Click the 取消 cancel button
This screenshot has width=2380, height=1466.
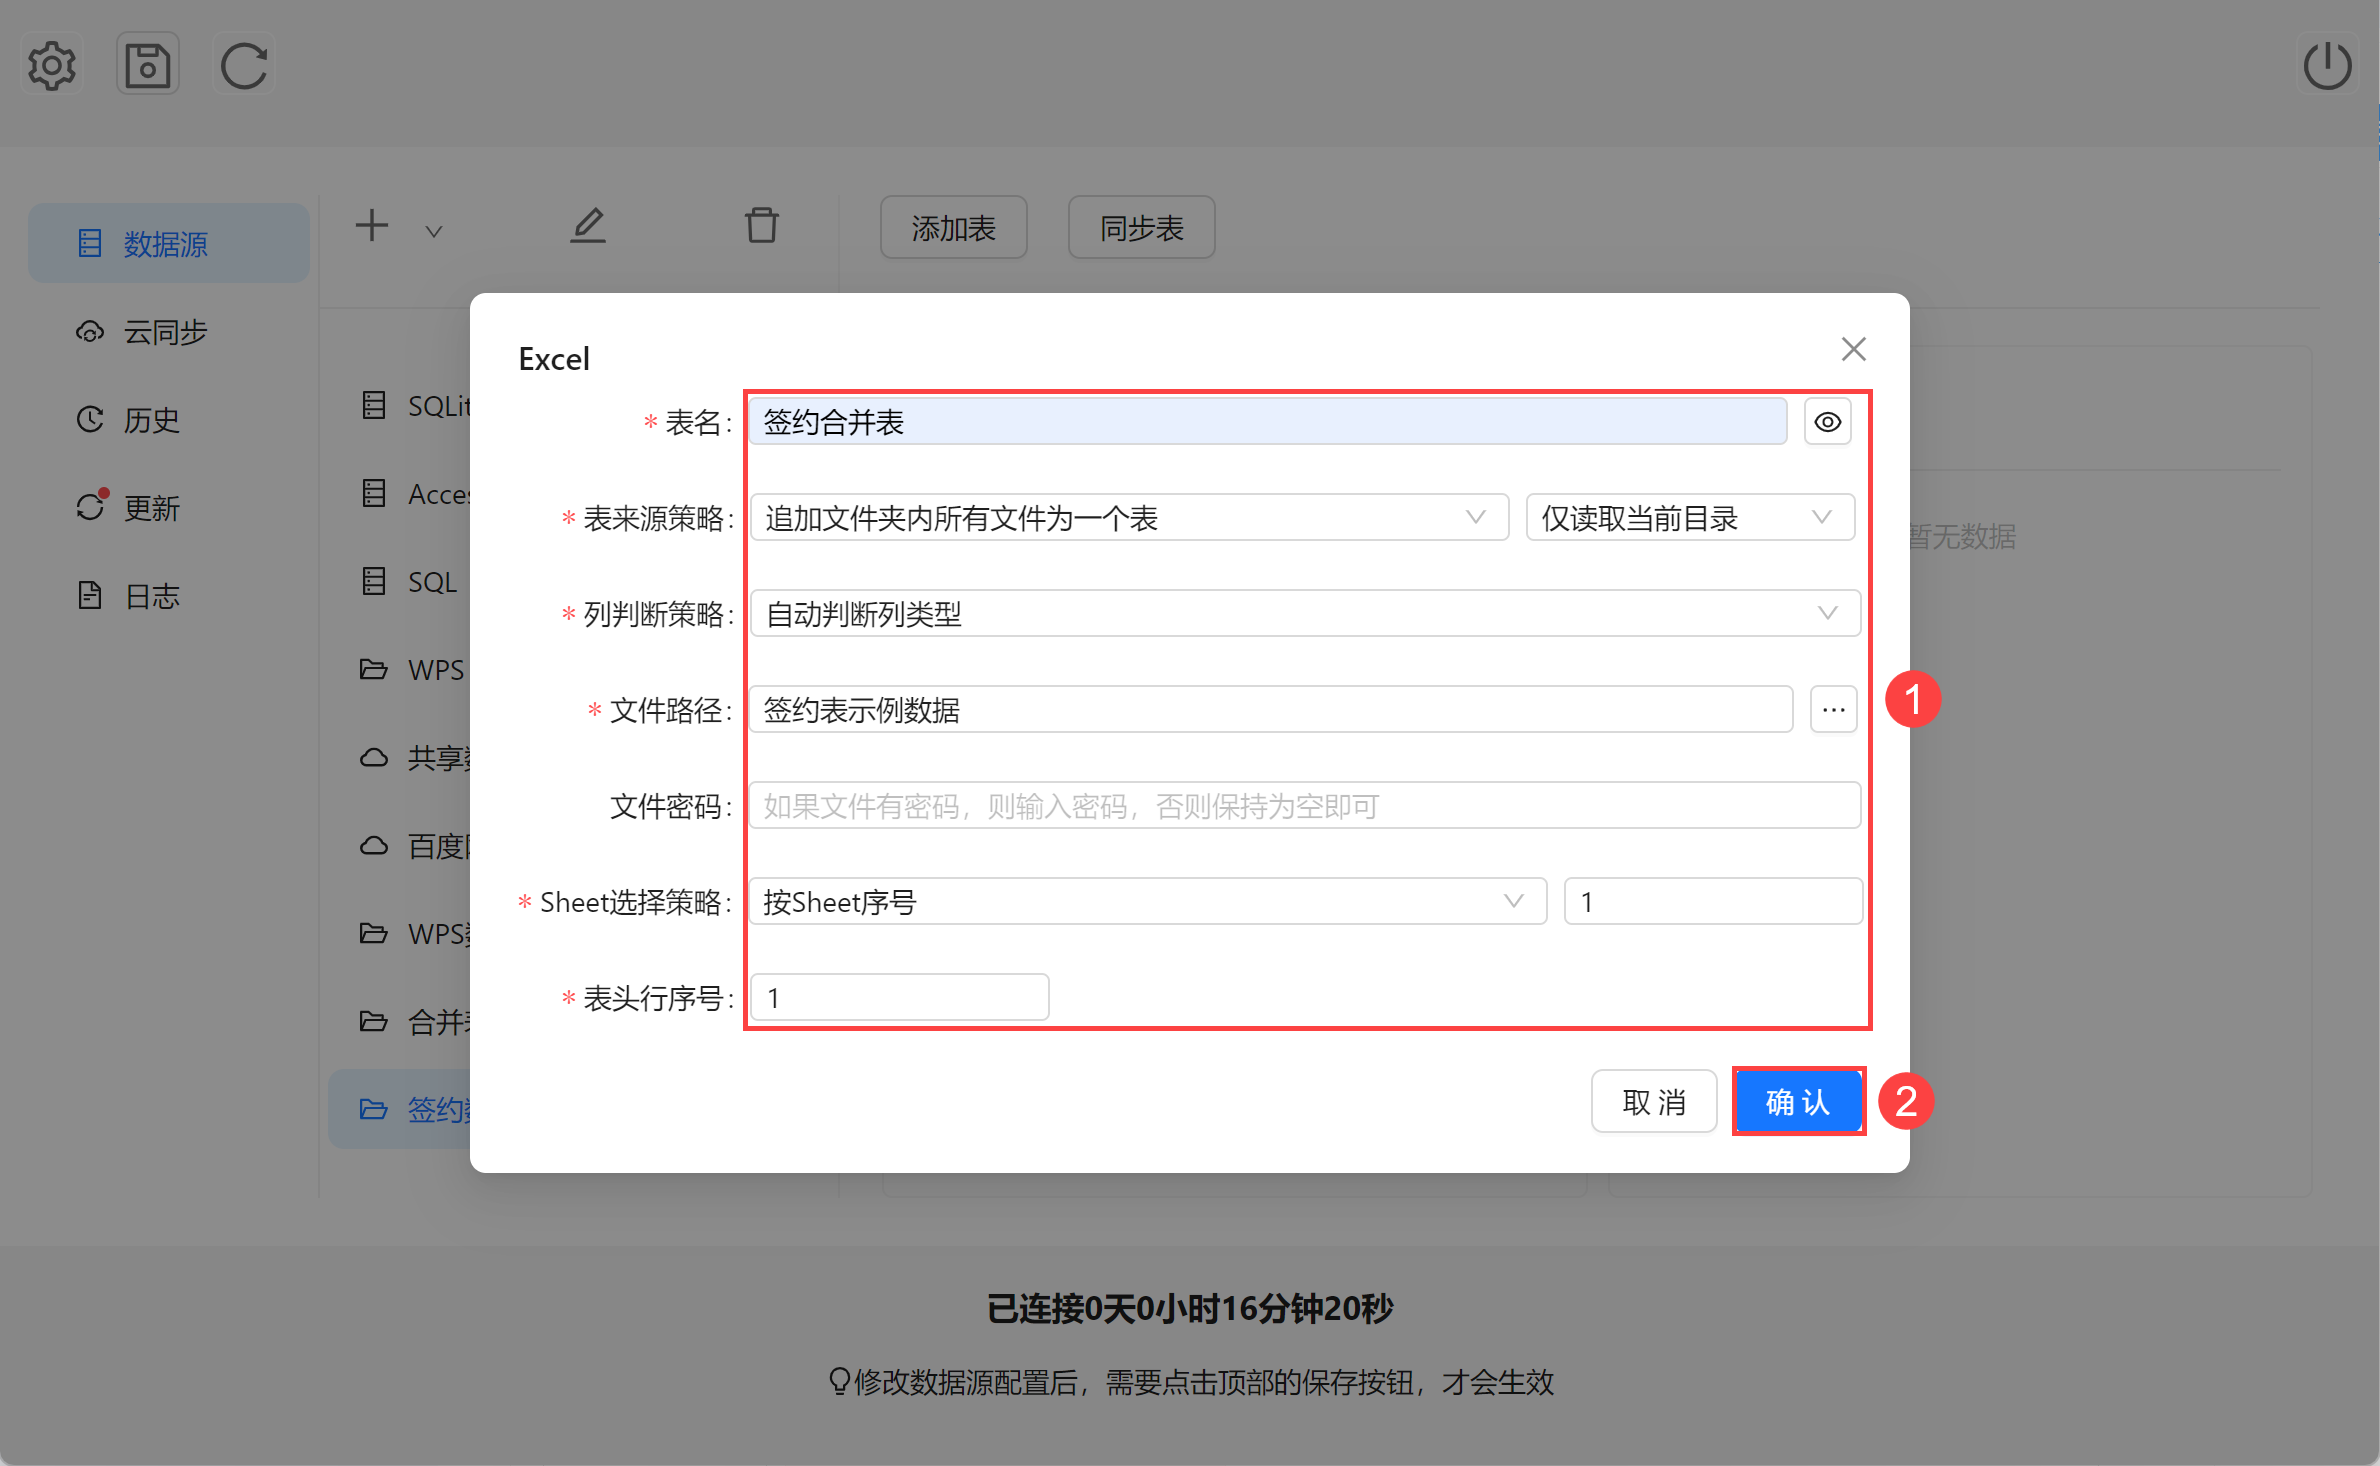point(1654,1102)
